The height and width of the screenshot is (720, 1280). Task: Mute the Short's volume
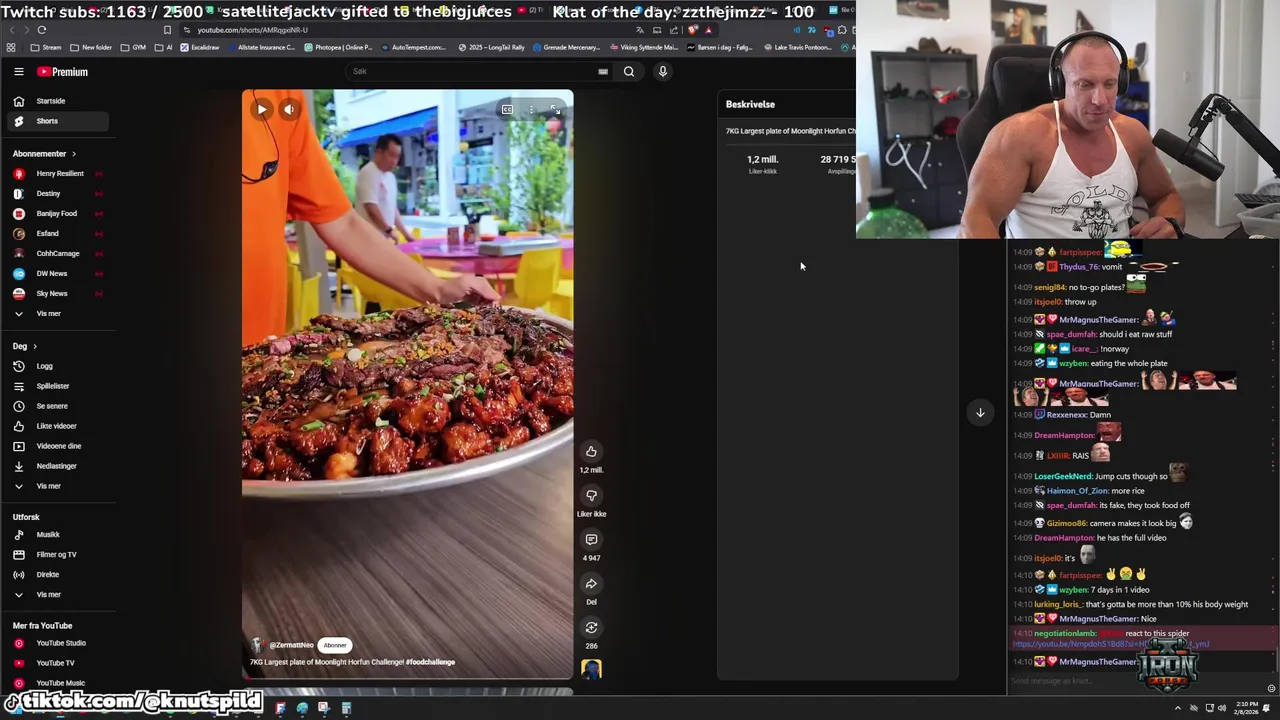pyautogui.click(x=288, y=109)
